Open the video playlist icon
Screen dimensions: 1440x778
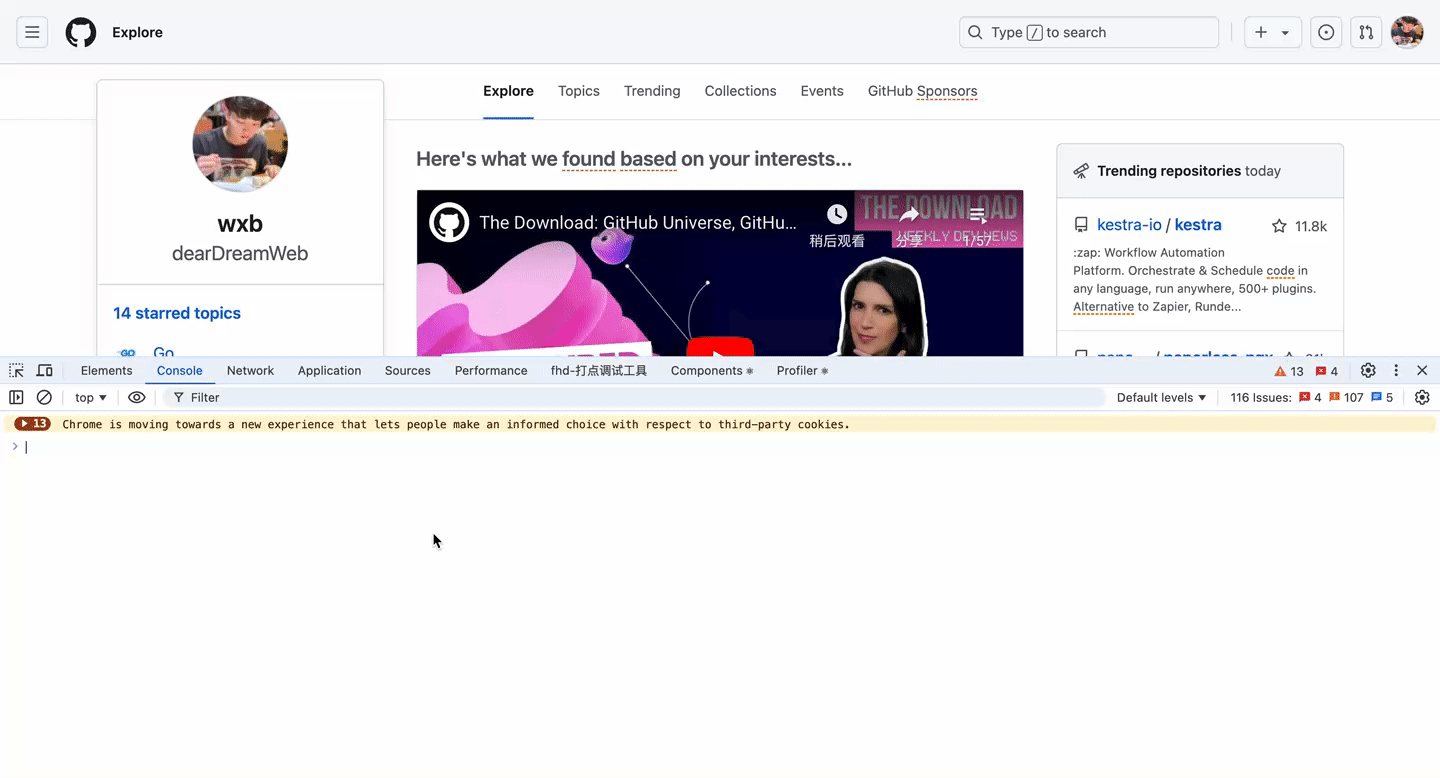978,214
